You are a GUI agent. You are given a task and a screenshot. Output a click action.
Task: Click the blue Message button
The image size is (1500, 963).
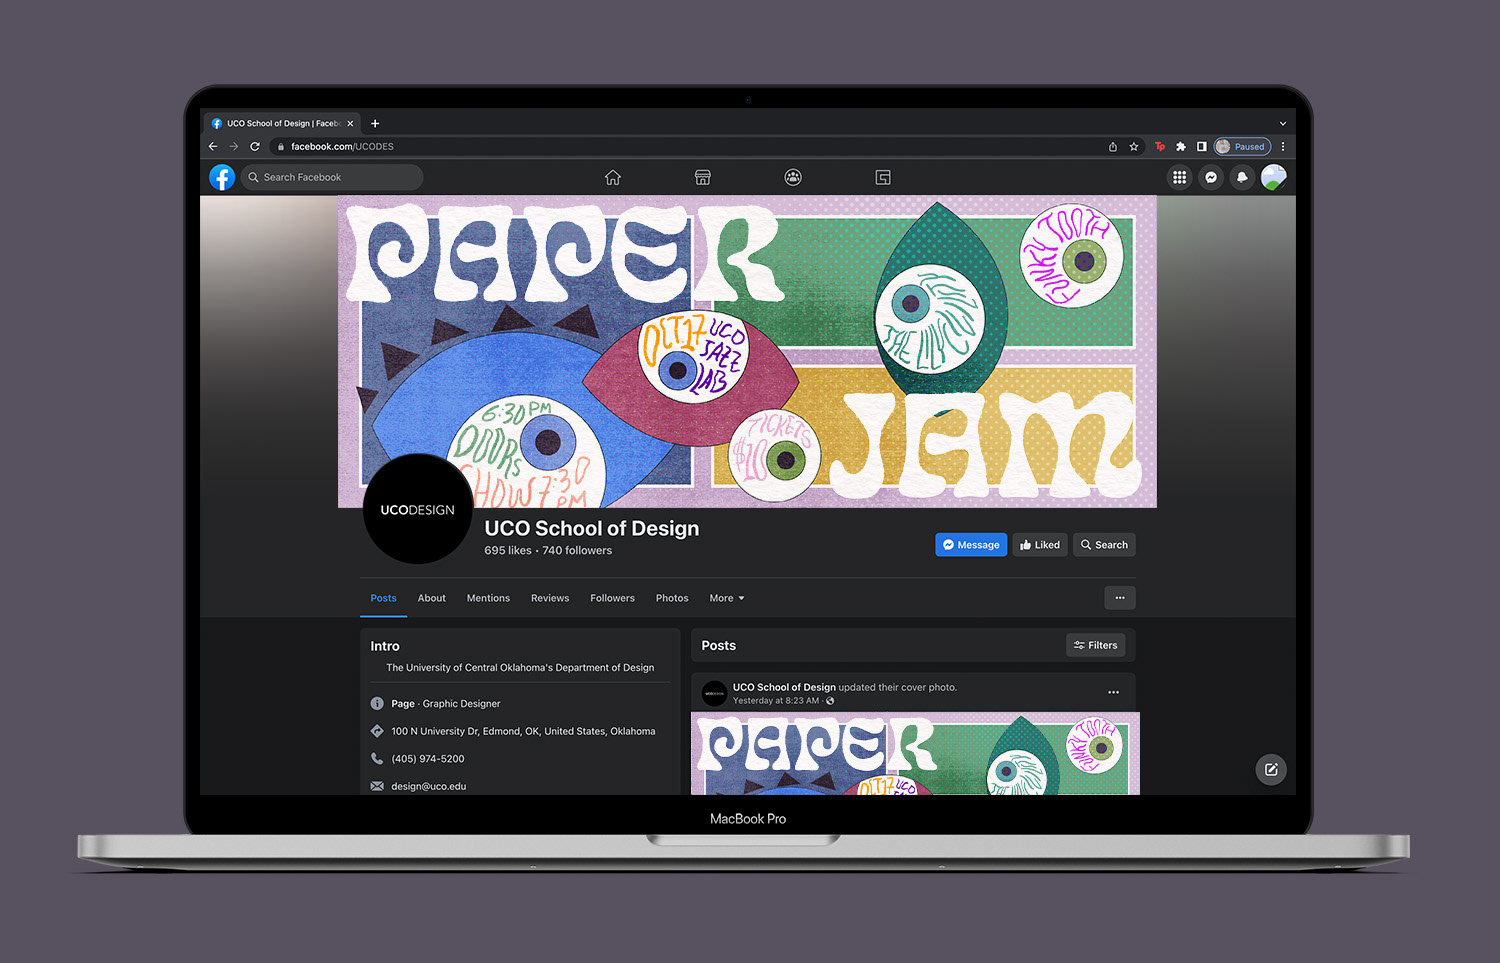click(x=971, y=545)
